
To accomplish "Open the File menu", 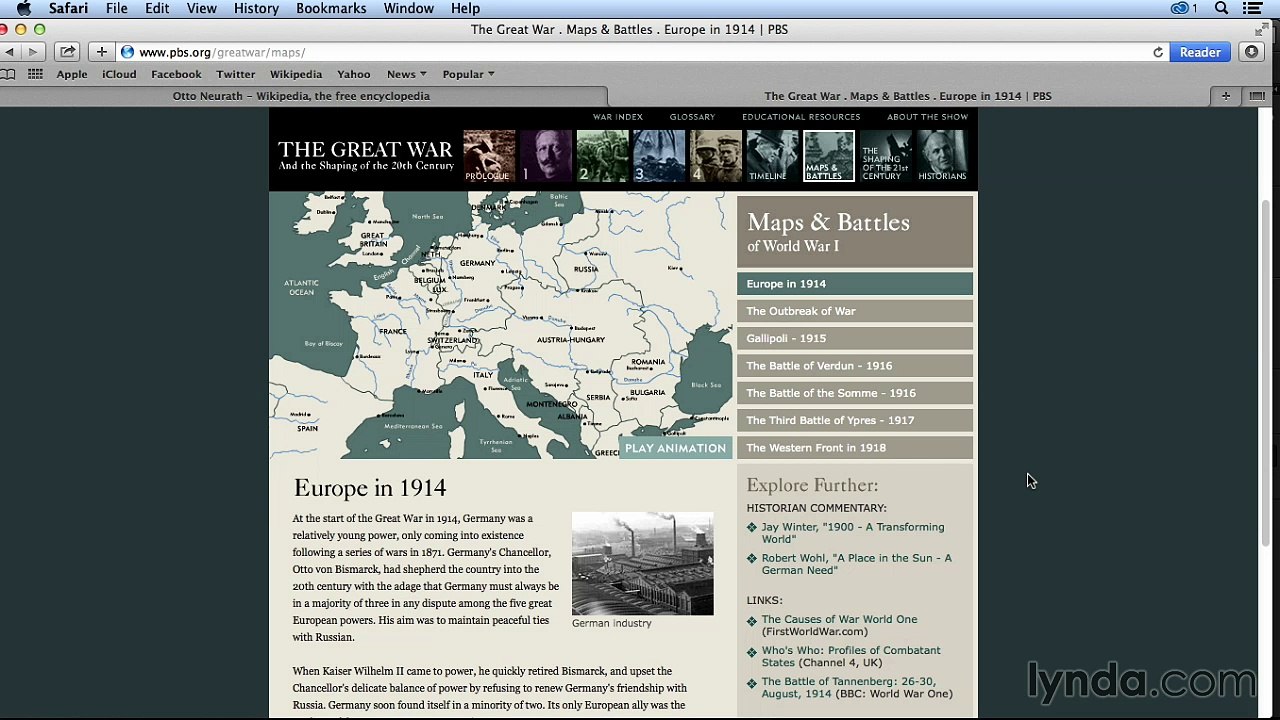I will pos(117,8).
